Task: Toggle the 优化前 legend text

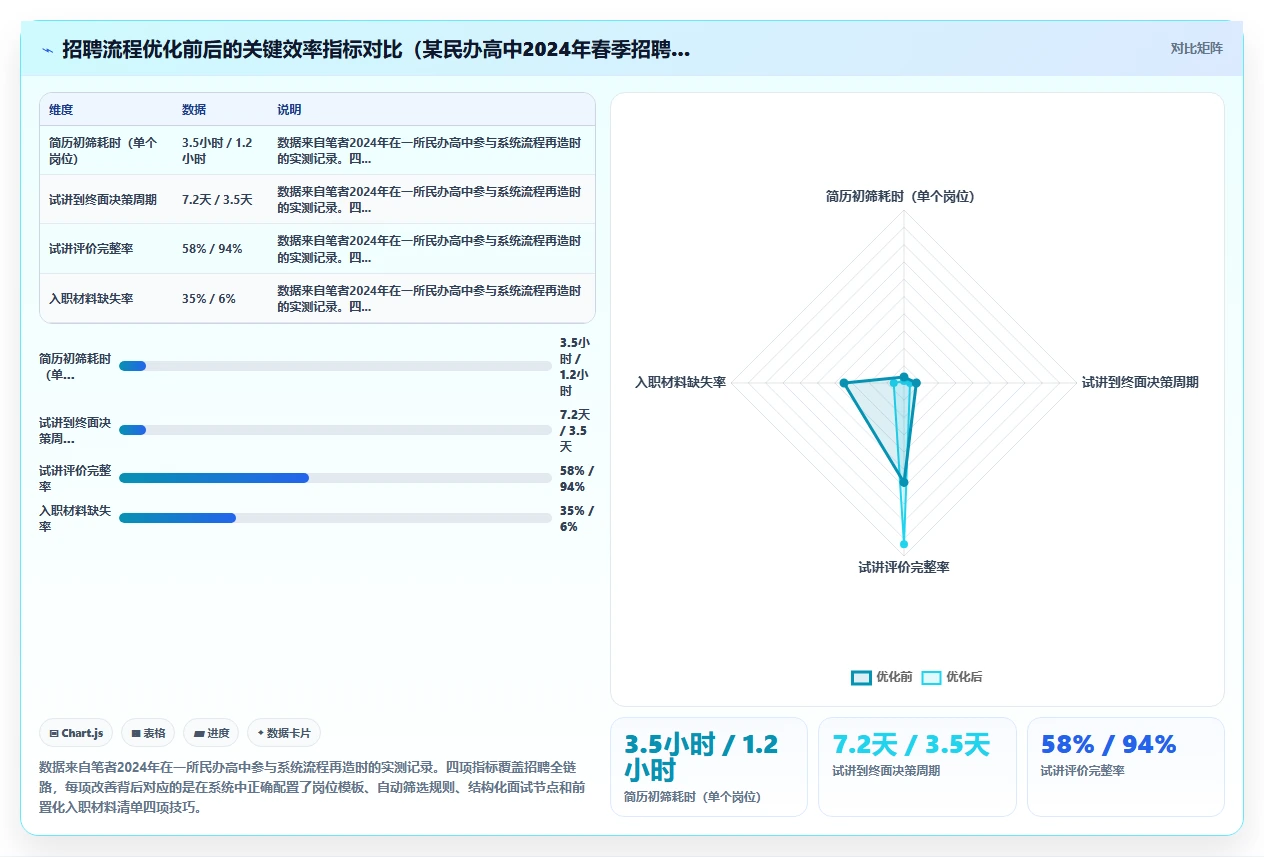Action: 894,677
